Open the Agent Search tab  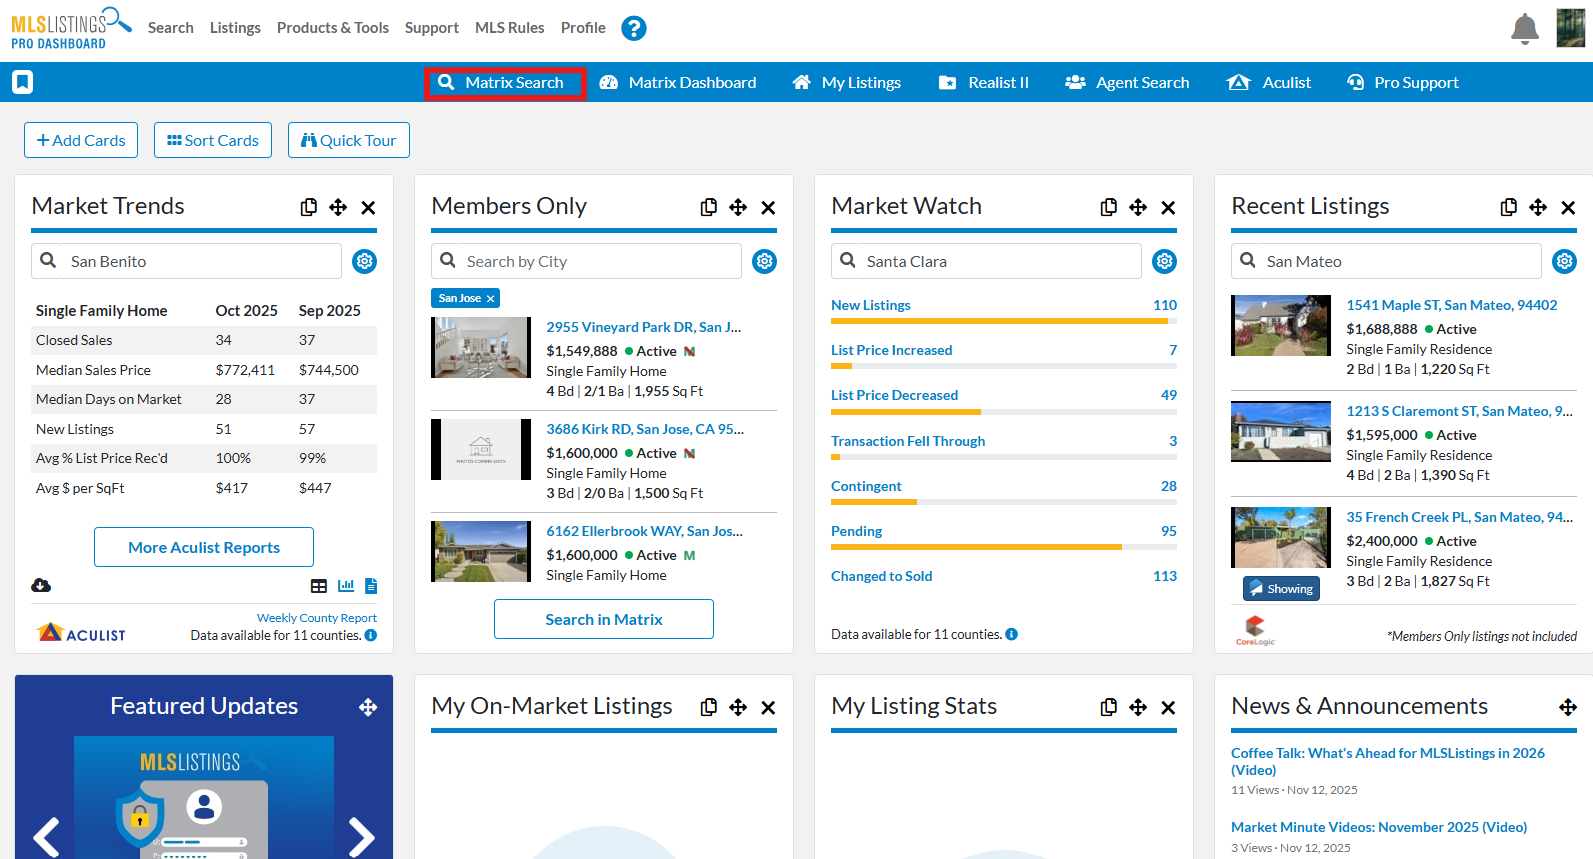1127,82
